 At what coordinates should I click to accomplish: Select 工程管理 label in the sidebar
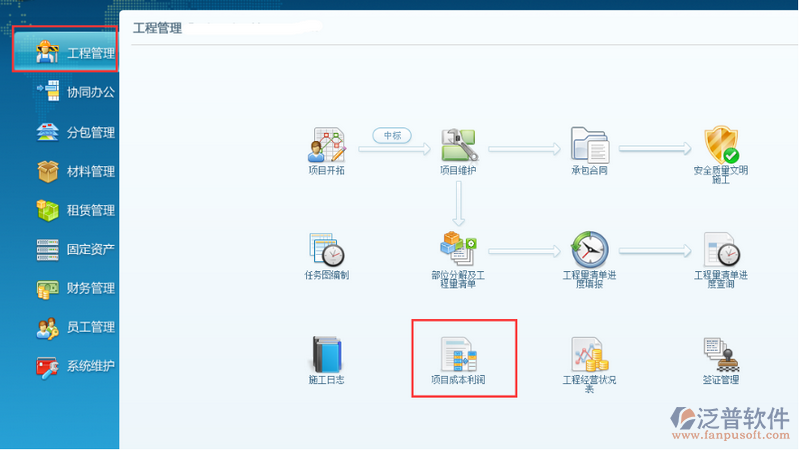pyautogui.click(x=91, y=53)
